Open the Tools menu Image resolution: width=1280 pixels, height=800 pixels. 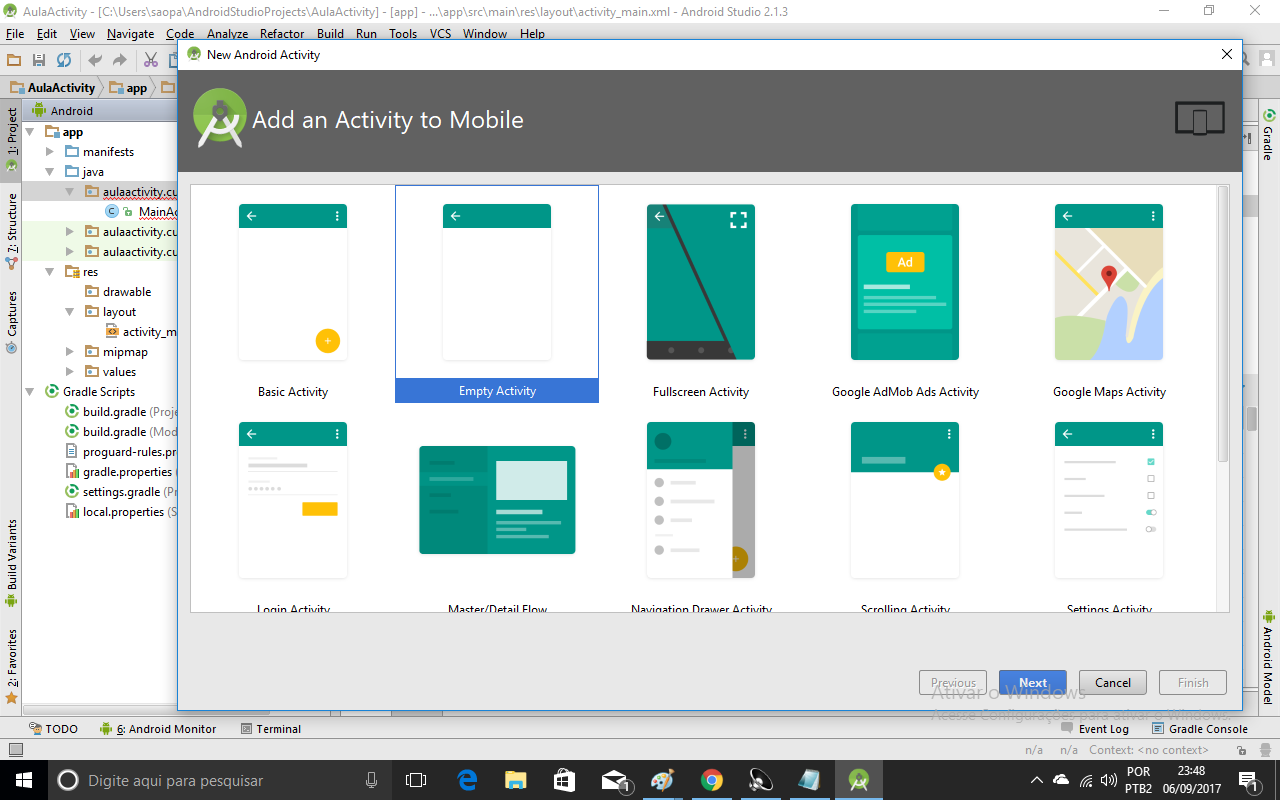tap(403, 33)
